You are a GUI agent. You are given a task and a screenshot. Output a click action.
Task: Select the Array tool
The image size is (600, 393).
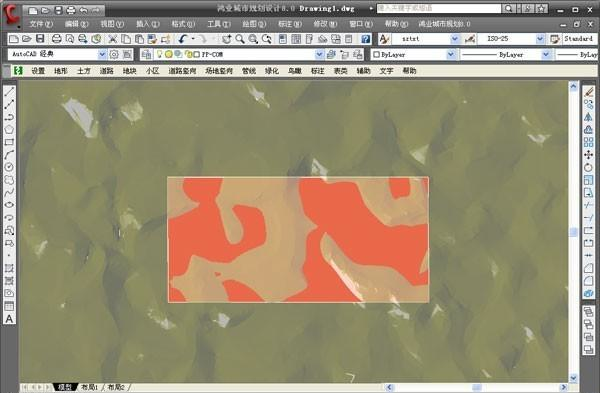point(589,142)
